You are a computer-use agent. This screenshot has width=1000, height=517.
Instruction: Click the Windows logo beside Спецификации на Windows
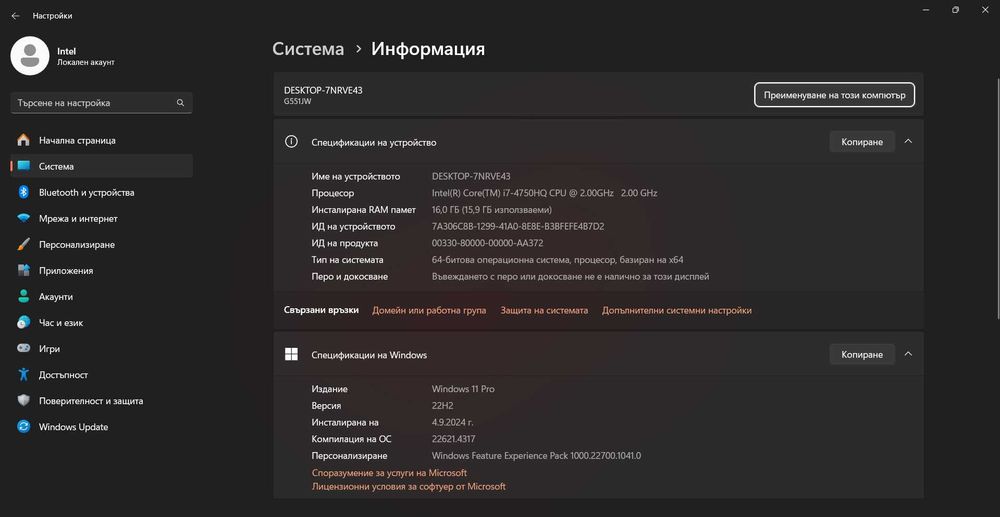tap(291, 354)
